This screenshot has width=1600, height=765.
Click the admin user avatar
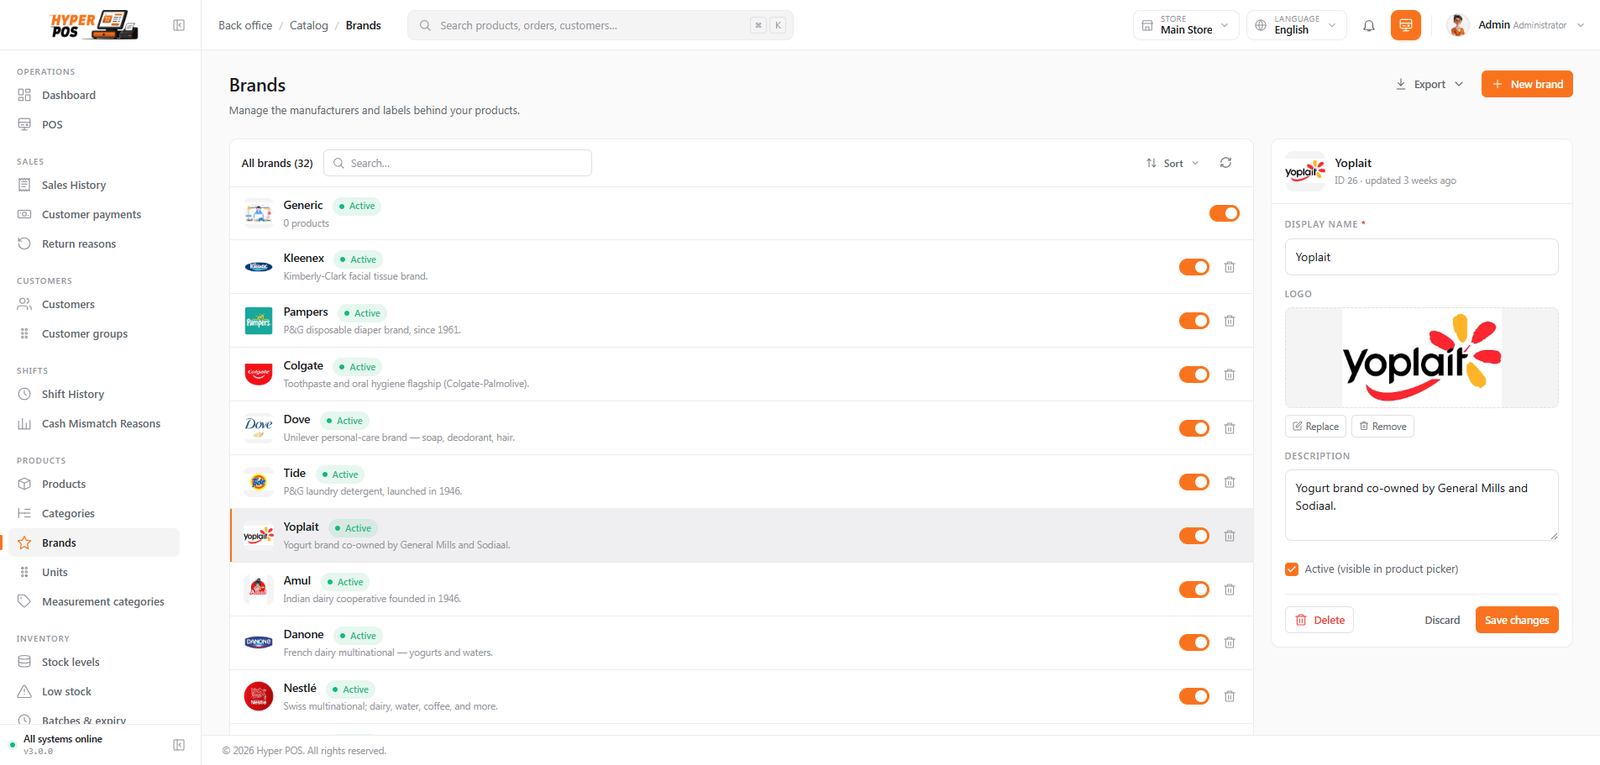pos(1457,25)
